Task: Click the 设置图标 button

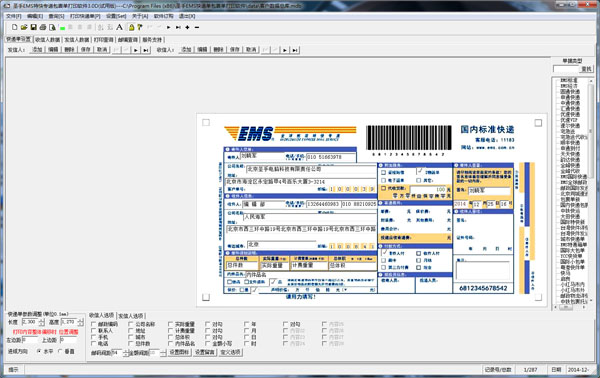Action: [x=180, y=352]
